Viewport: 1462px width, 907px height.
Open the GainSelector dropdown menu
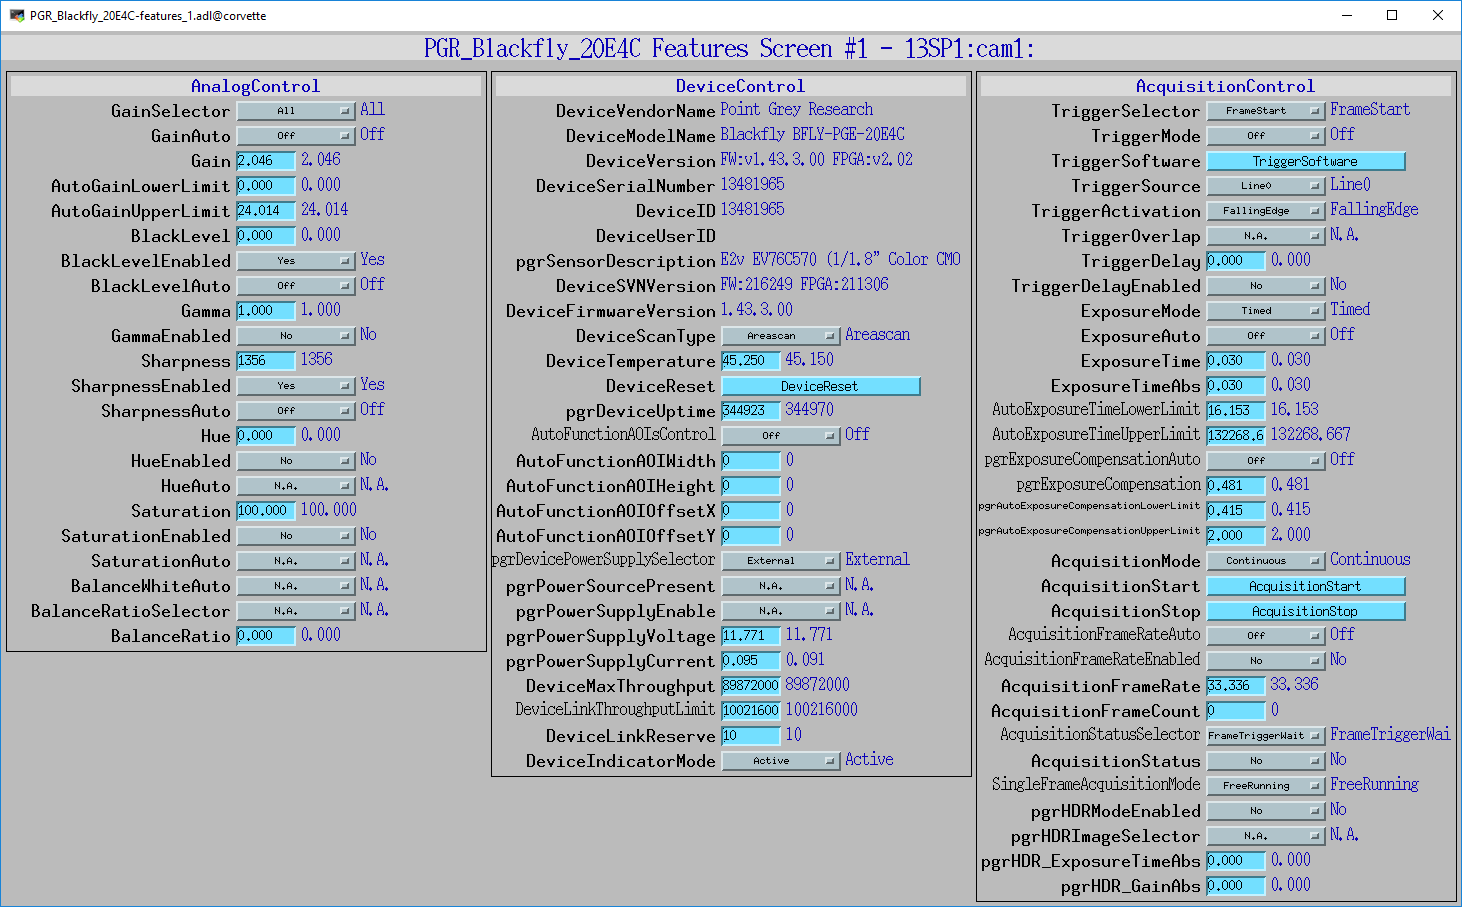(296, 111)
